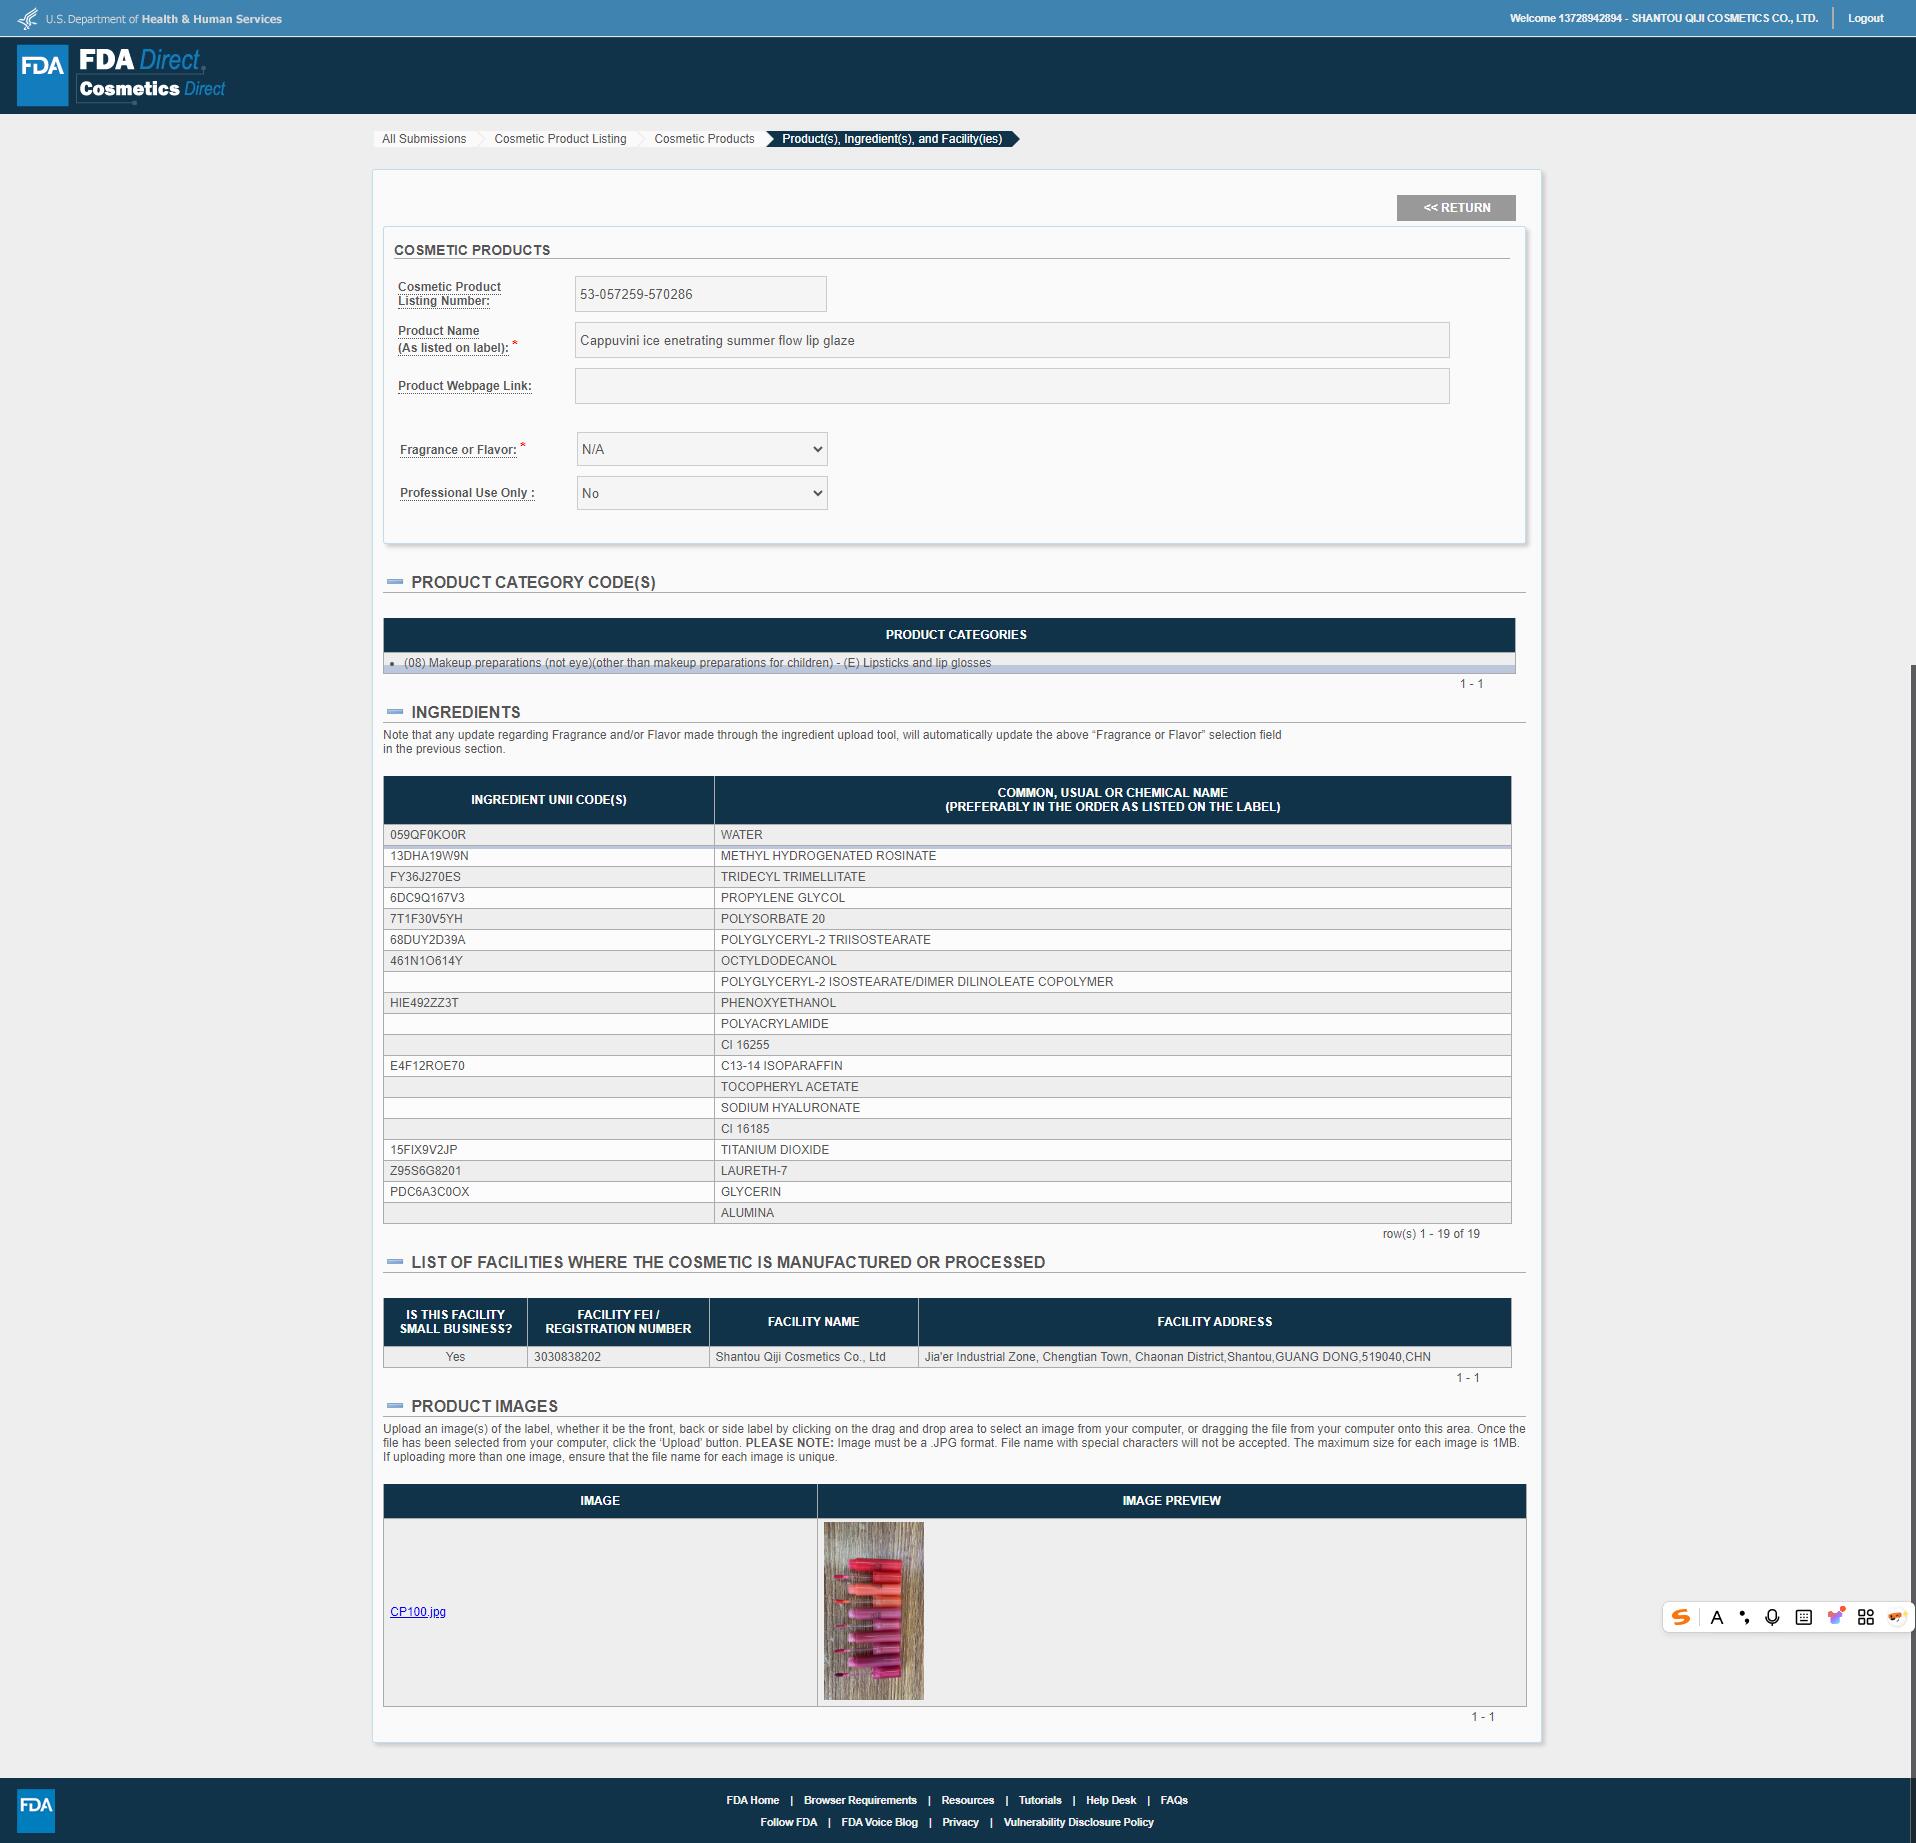Switch input language with the A icon
This screenshot has height=1843, width=1916.
(x=1716, y=1617)
